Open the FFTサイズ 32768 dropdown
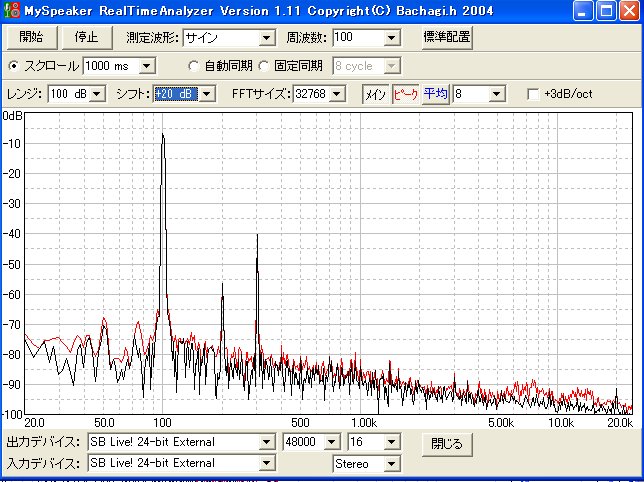 (337, 94)
